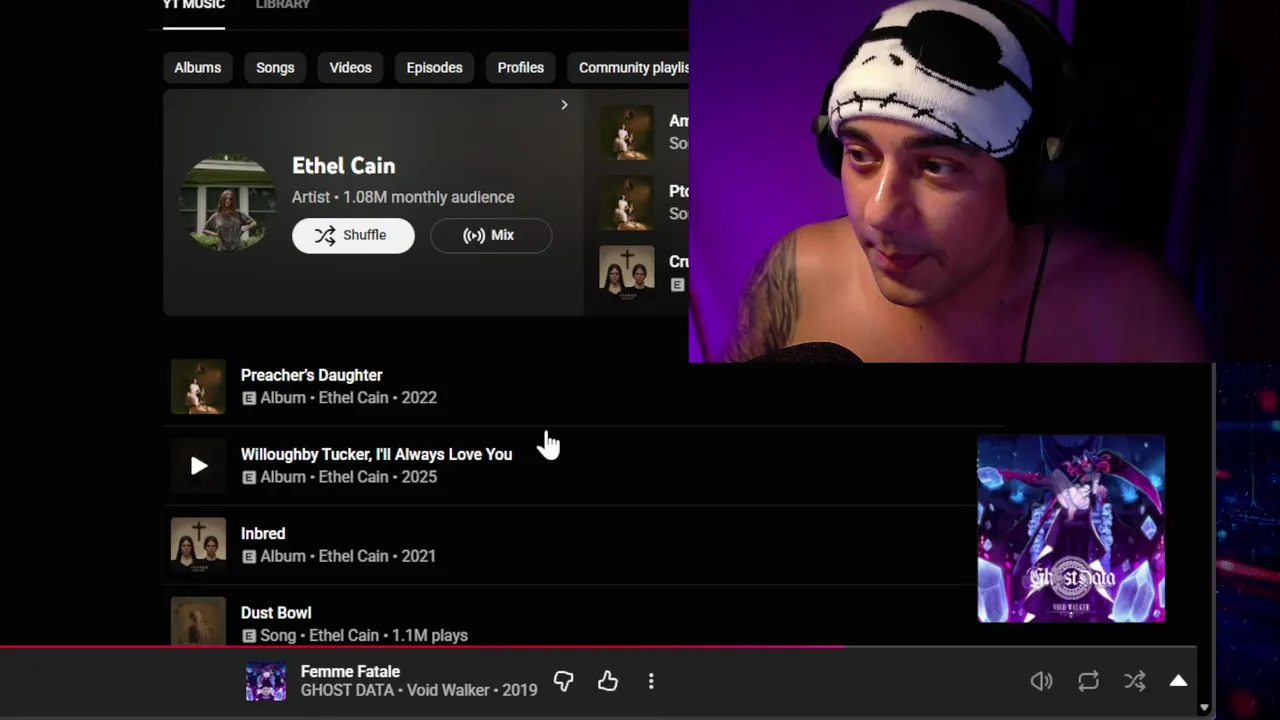Screen dimensions: 1280x720
Task: Open the Inbred album result
Action: [263, 533]
